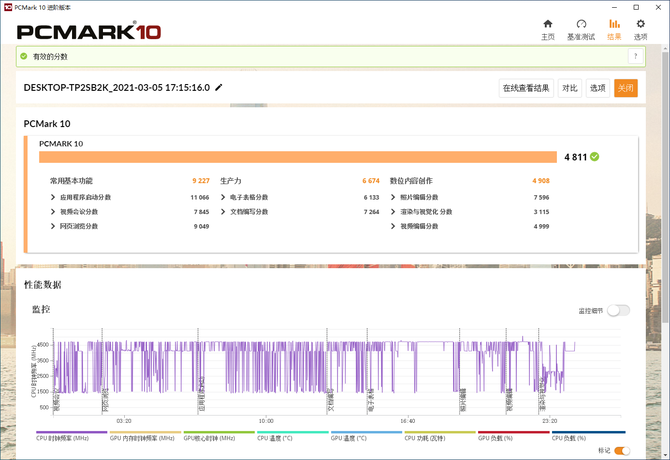
Task: Select the results (结果) bar chart icon
Action: [x=614, y=24]
